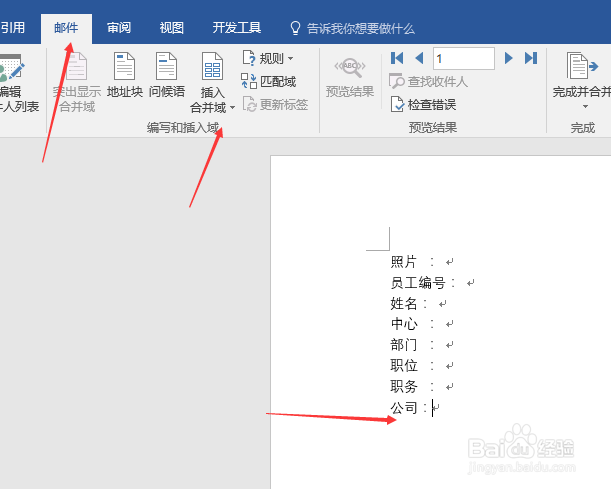Click the record number input field
611x489 pixels.
click(464, 58)
